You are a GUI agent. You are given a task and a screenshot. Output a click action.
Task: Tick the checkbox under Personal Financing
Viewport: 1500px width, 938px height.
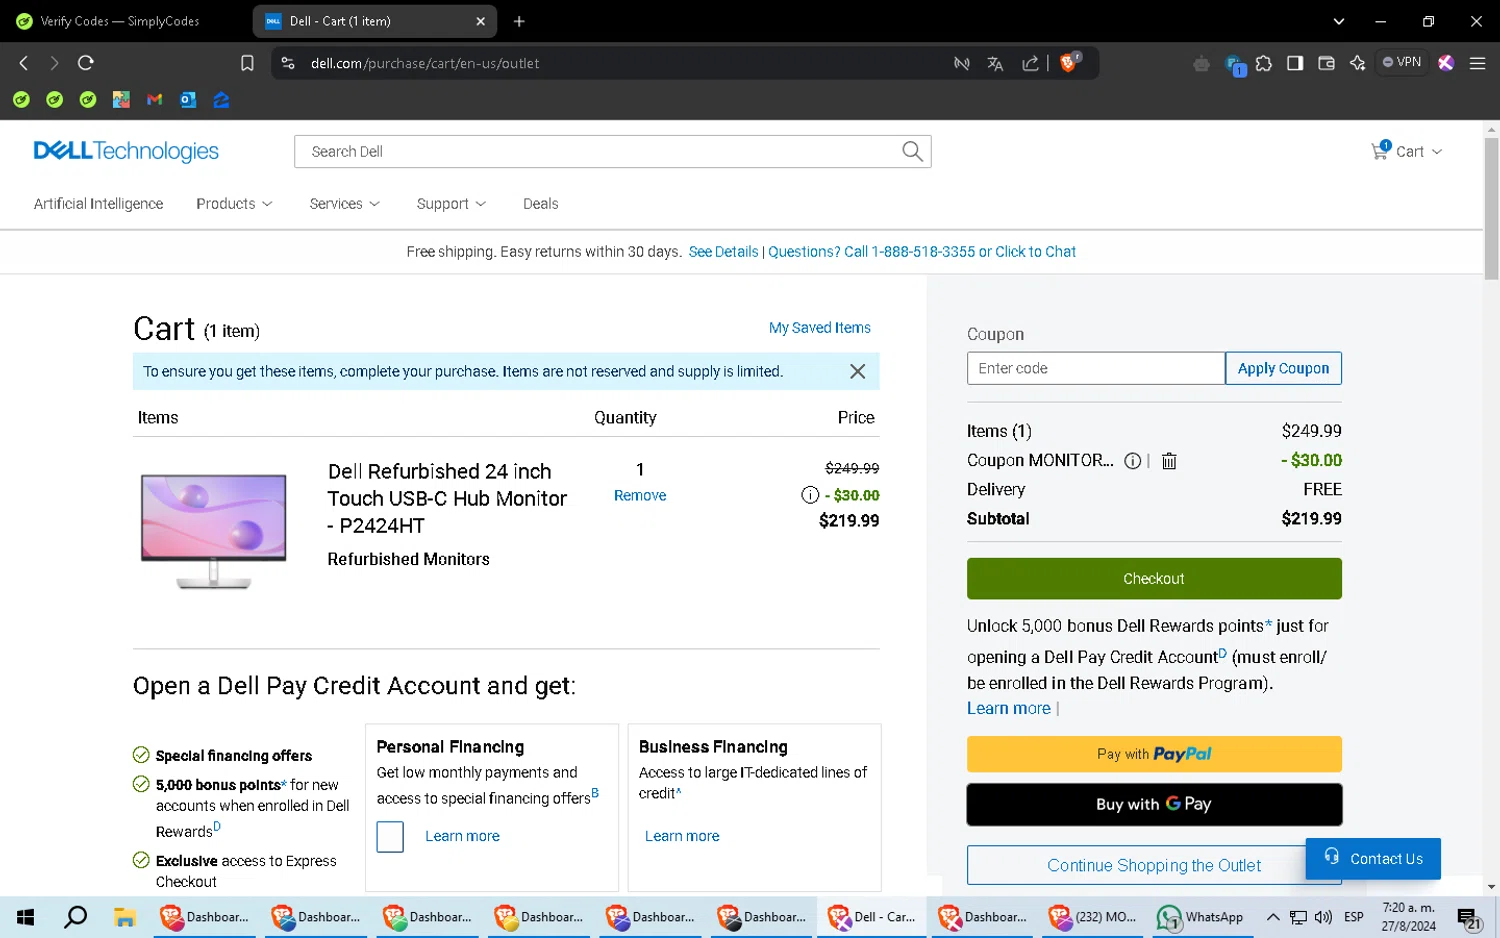(390, 836)
